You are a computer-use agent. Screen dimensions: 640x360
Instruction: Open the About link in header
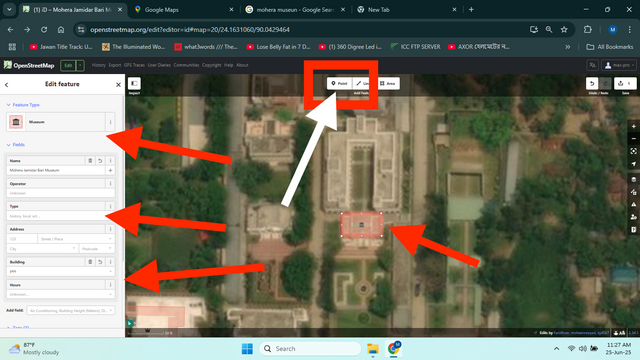click(242, 65)
